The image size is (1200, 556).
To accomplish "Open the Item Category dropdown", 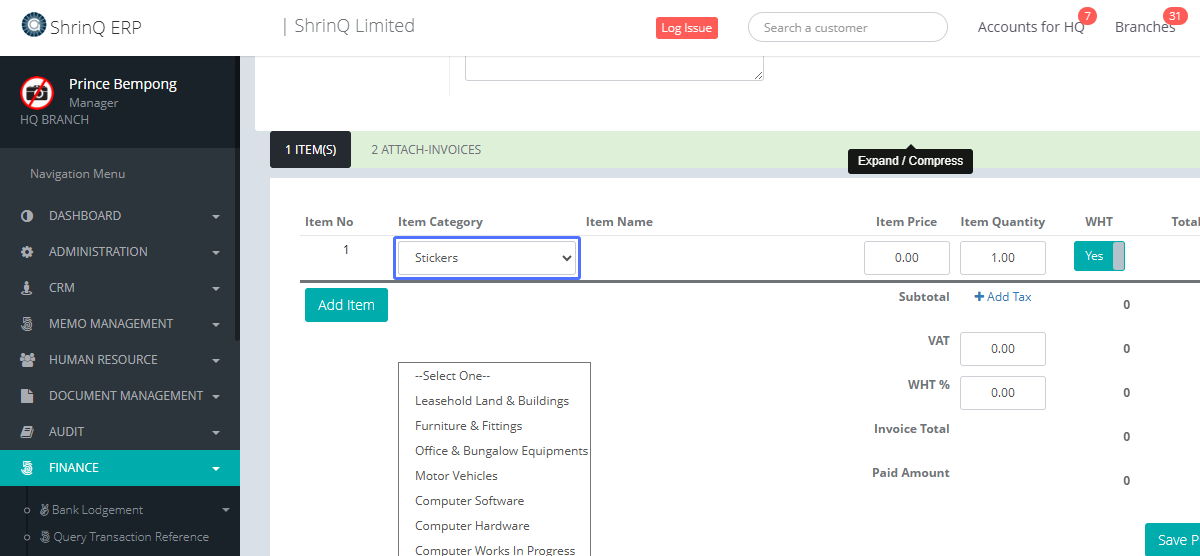I will point(486,258).
